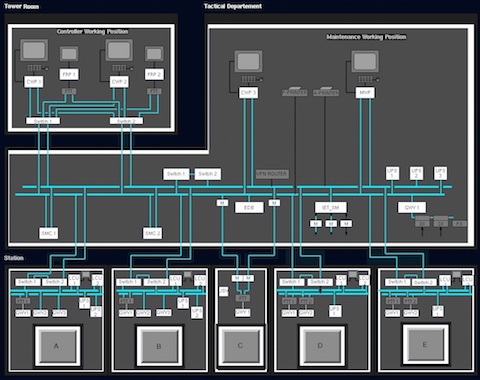Image resolution: width=480 pixels, height=380 pixels.
Task: Select Switch 2 in the Tower Room
Action: (126, 121)
